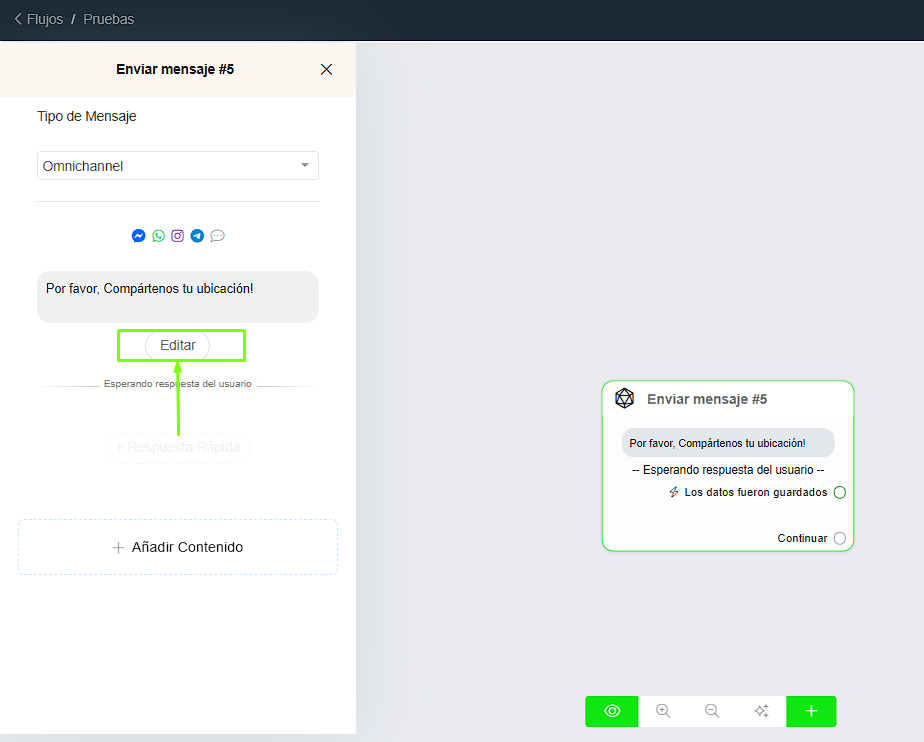Open the Pruebas breadcrumb item

(108, 19)
